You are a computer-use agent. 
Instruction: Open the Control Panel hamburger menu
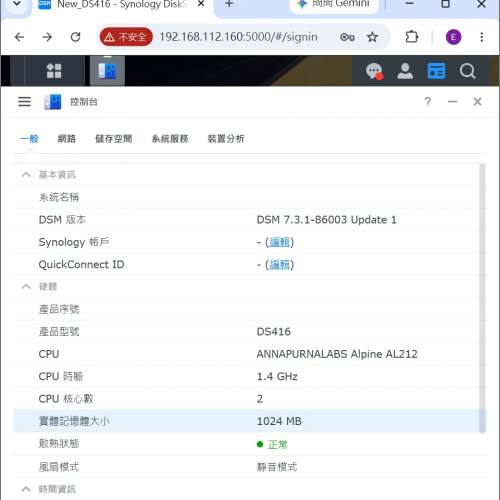click(x=24, y=101)
